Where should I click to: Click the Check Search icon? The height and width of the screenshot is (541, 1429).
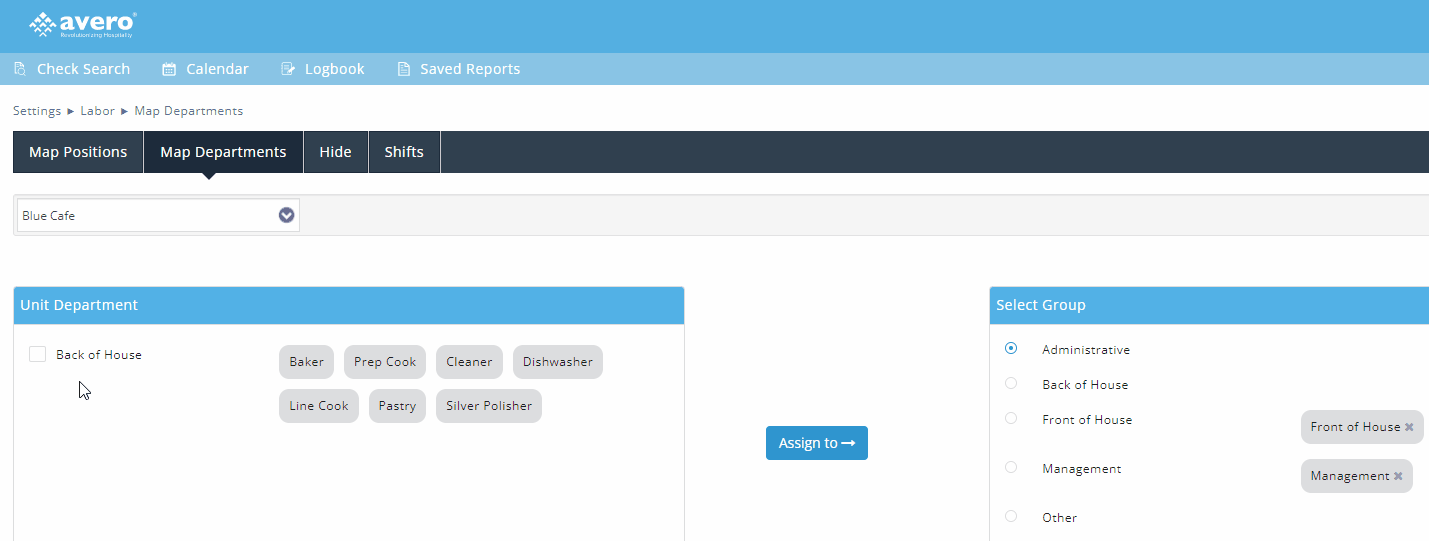tap(20, 69)
